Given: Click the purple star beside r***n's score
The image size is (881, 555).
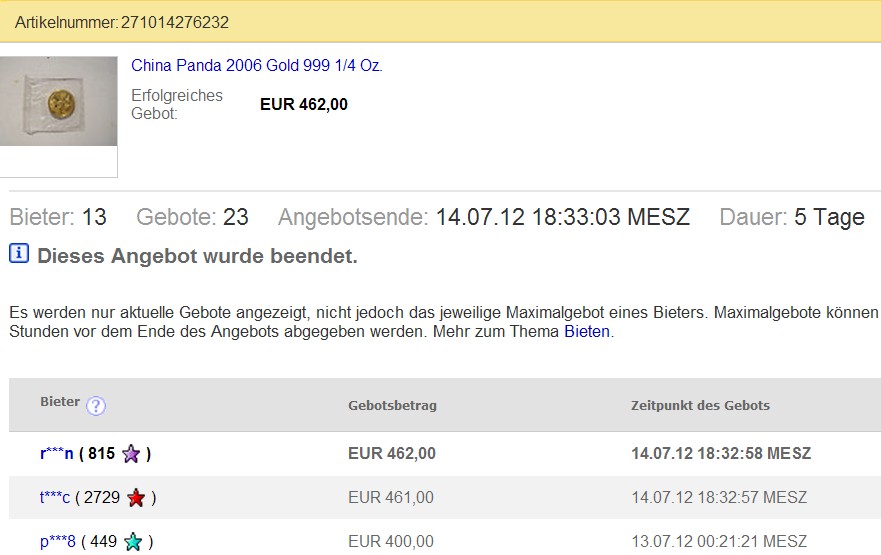Looking at the screenshot, I should click(131, 454).
